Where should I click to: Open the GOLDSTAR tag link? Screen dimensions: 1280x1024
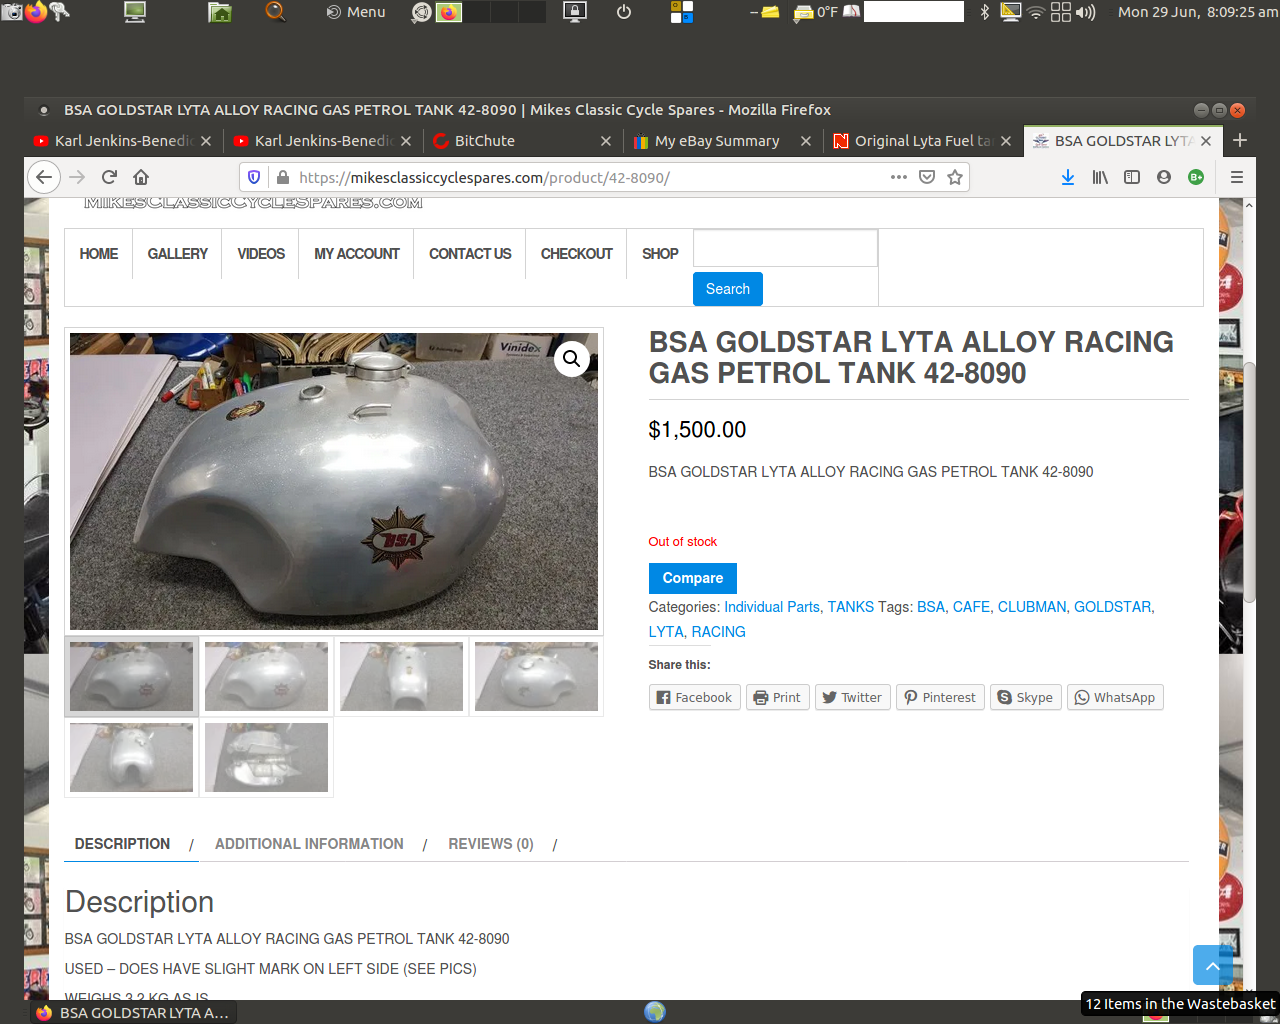pyautogui.click(x=1113, y=607)
